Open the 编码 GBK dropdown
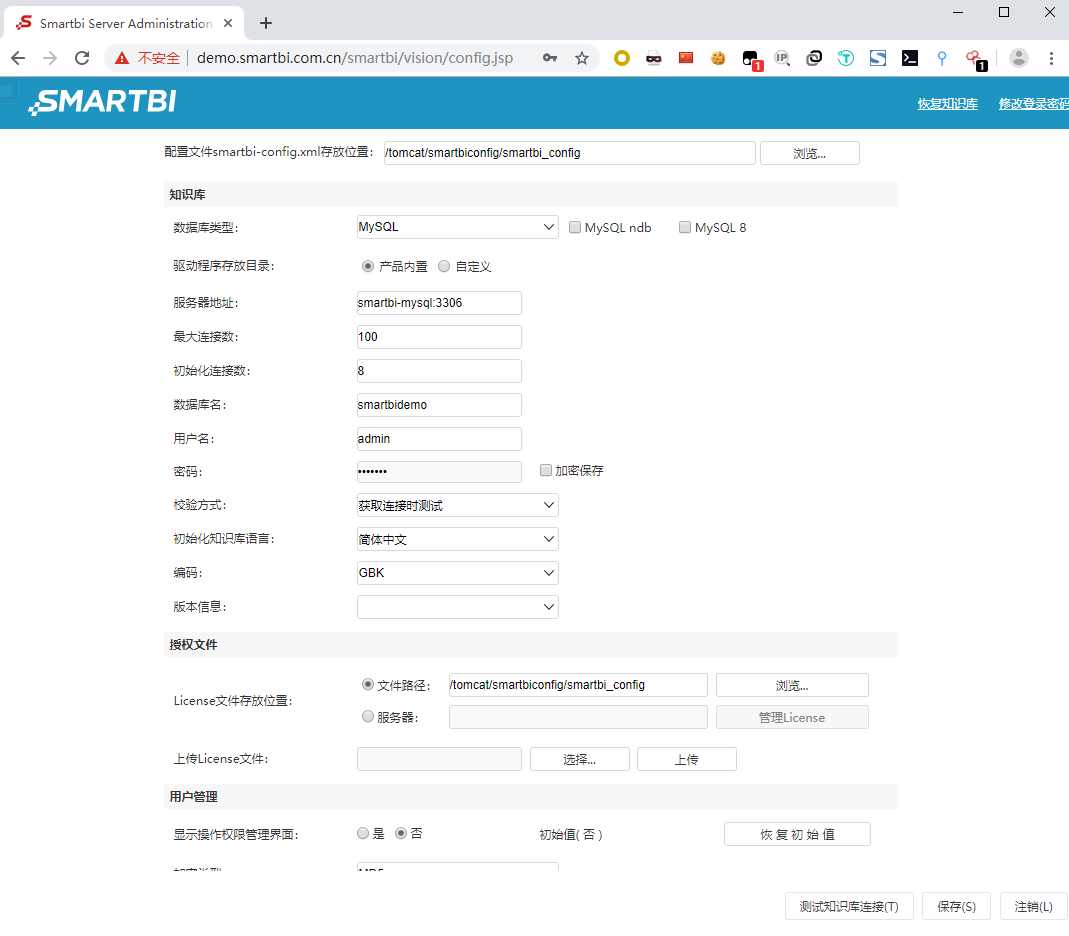This screenshot has height=936, width=1069. pyautogui.click(x=457, y=573)
